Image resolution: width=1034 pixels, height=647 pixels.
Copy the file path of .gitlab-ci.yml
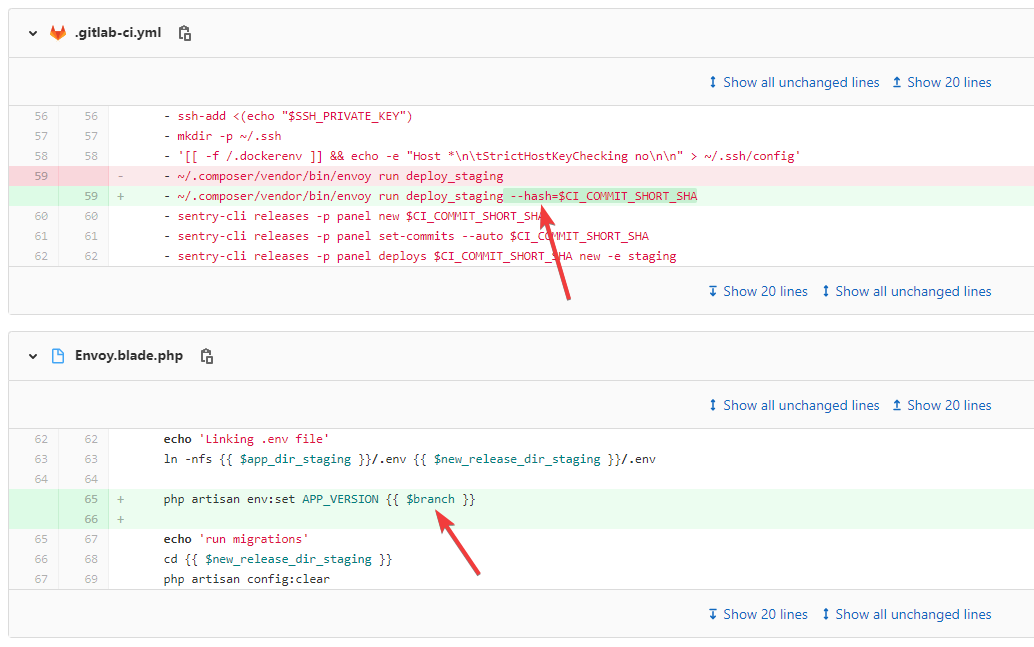tap(184, 33)
